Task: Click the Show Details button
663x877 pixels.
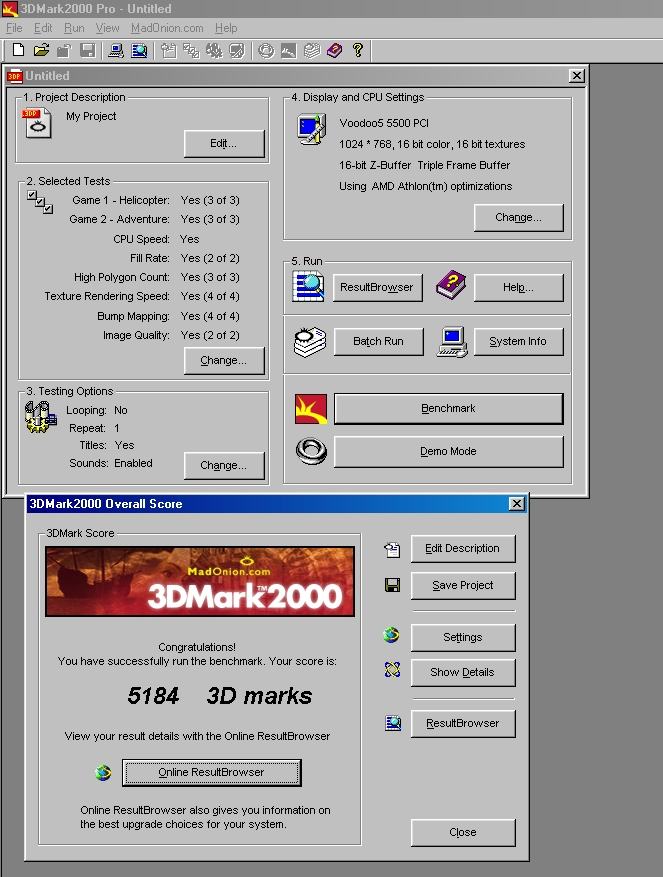Action: tap(463, 673)
